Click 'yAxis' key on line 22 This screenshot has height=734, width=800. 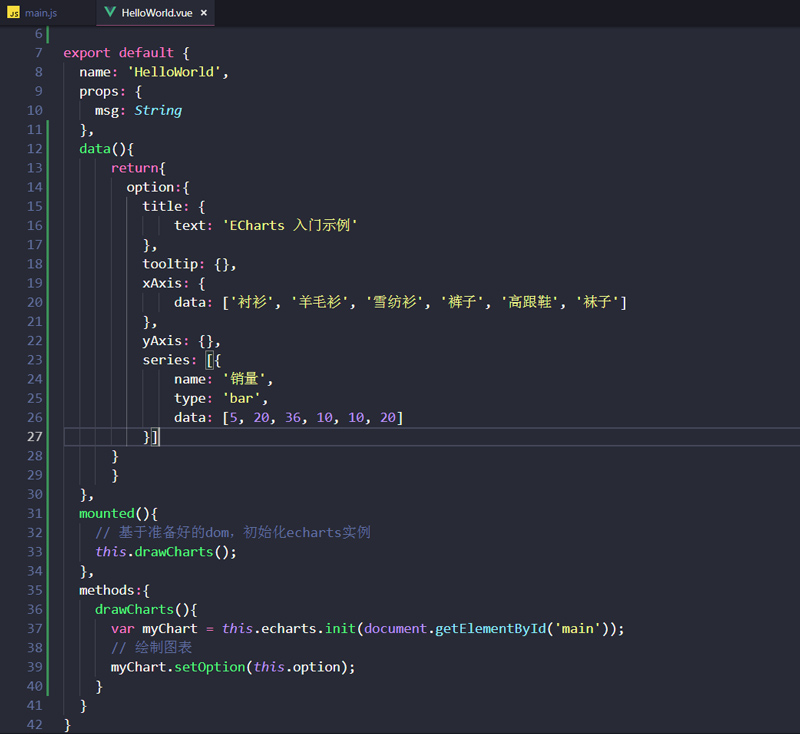pyautogui.click(x=162, y=341)
